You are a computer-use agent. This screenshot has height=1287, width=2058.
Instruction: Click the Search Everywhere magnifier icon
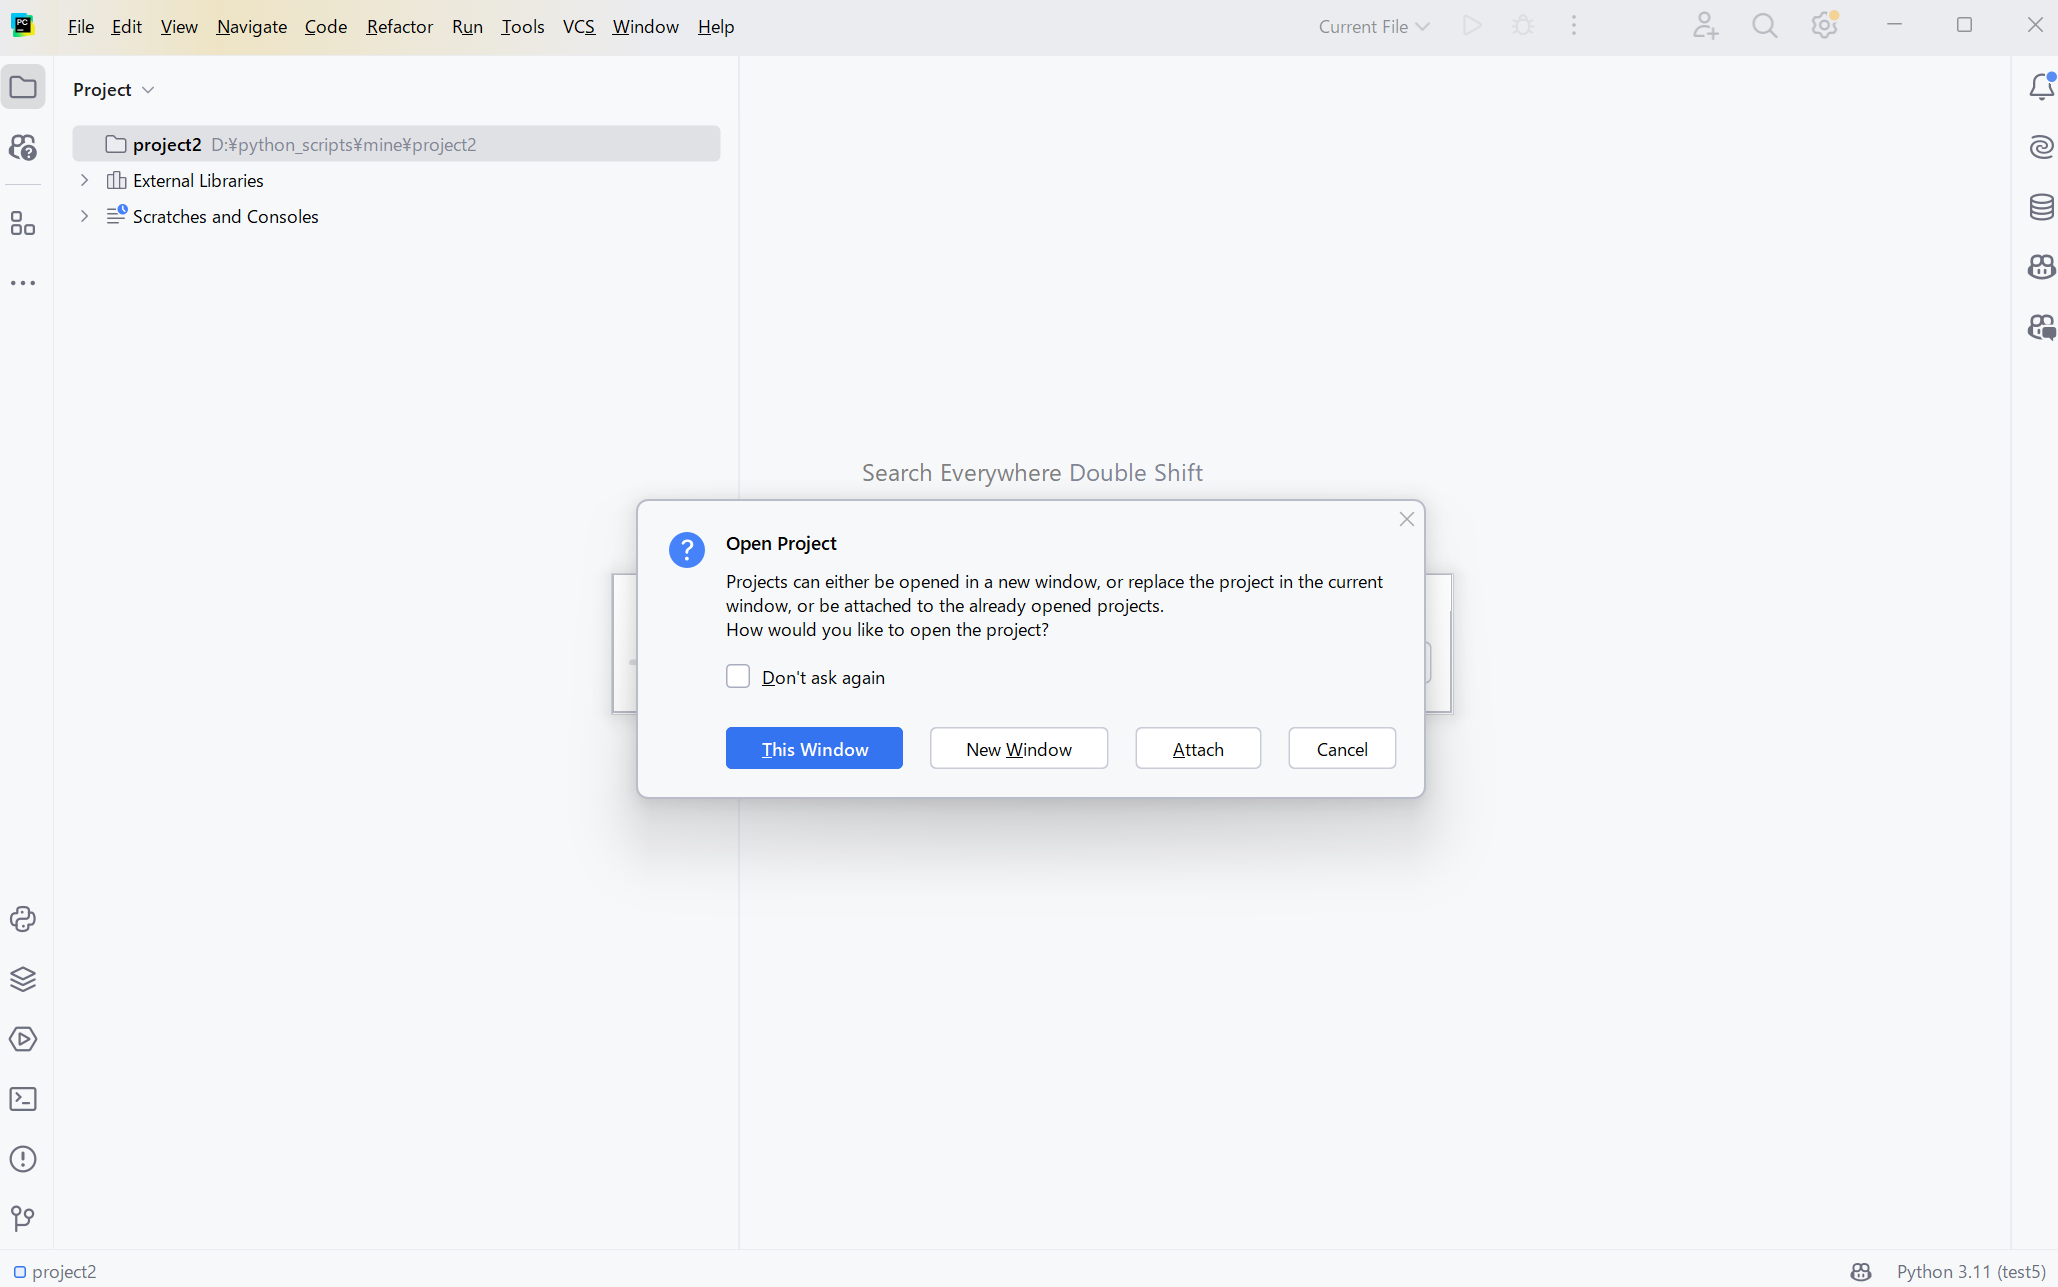tap(1765, 26)
